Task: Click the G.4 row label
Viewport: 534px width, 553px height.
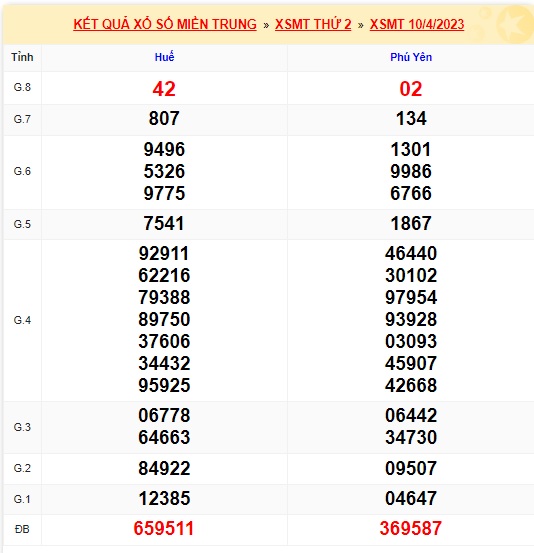Action: click(22, 320)
